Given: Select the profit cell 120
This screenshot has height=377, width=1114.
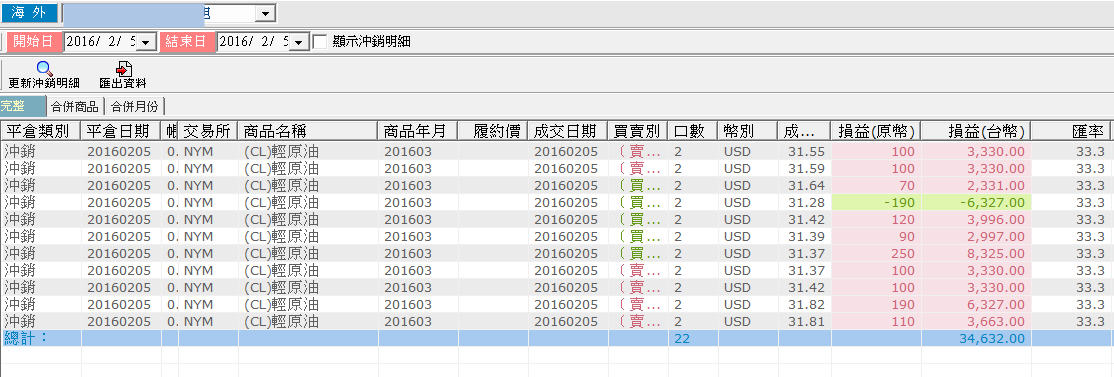Looking at the screenshot, I should 877,219.
